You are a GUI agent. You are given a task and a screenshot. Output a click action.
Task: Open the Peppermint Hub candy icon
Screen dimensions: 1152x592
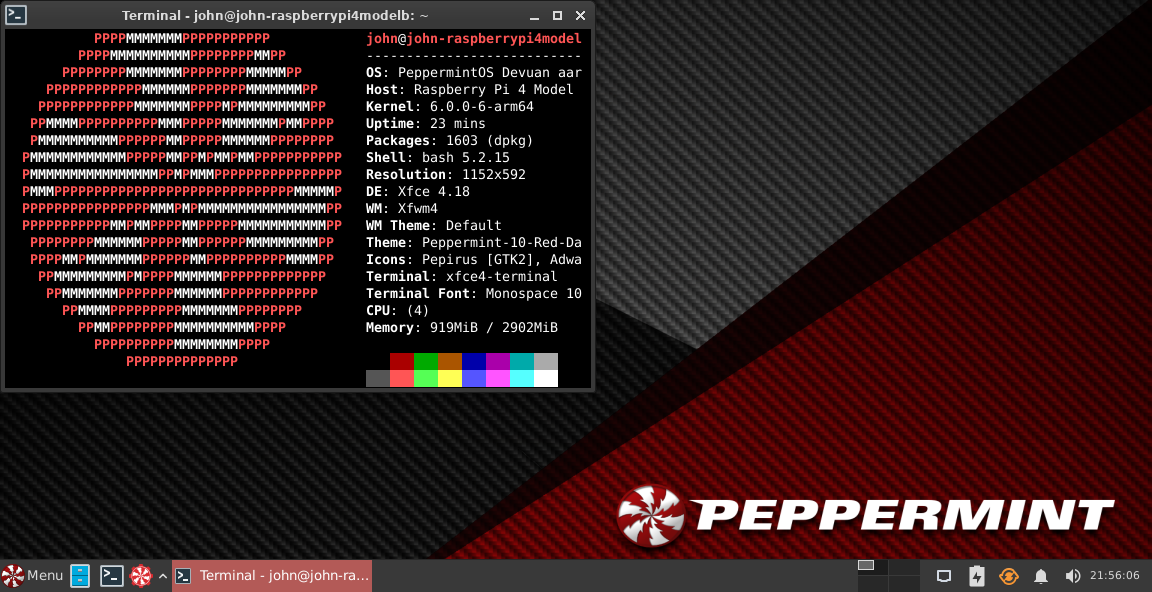coord(140,576)
